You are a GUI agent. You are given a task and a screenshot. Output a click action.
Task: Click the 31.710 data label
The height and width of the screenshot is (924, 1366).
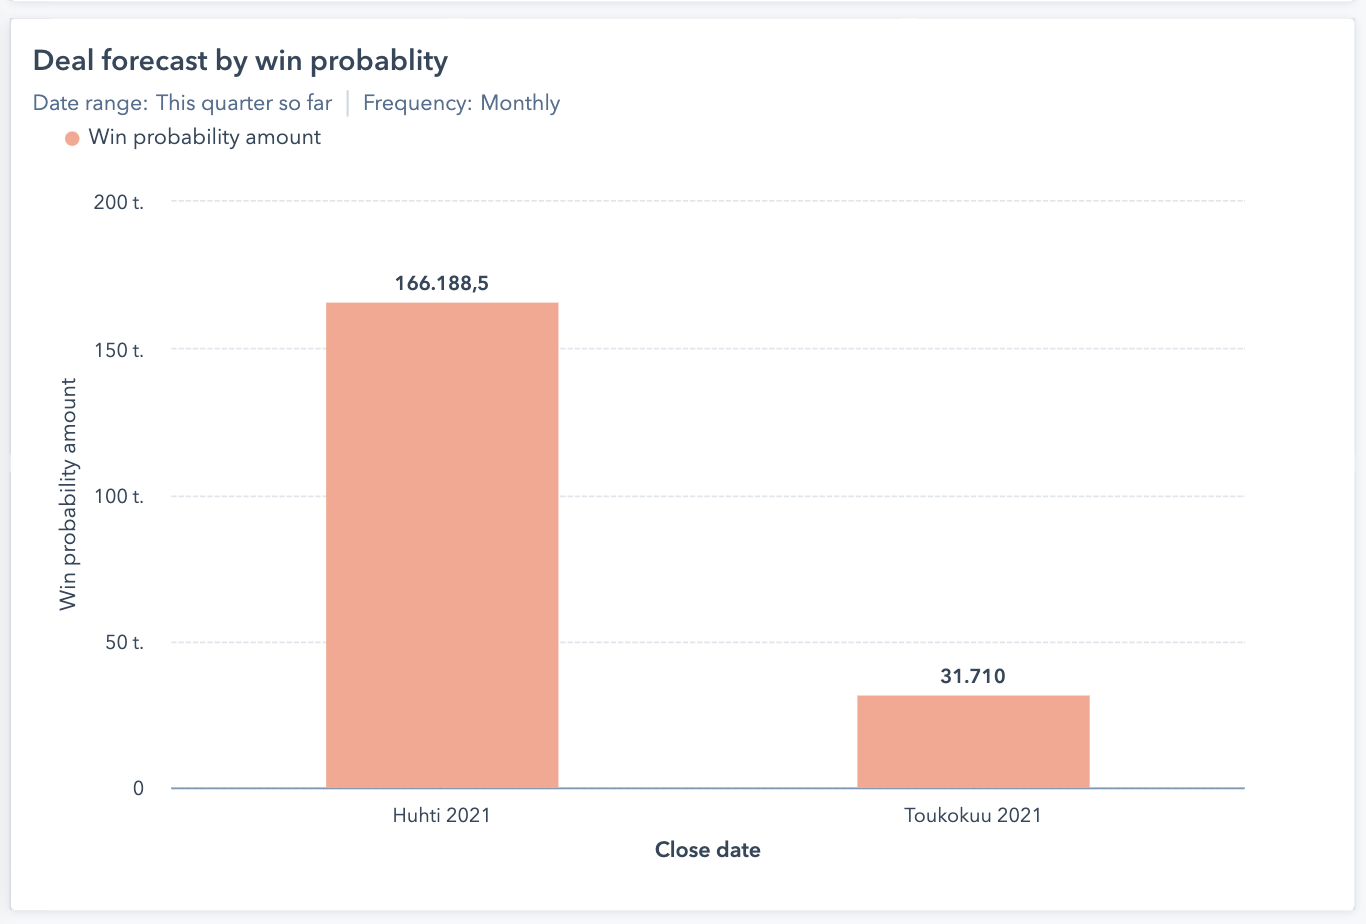[973, 677]
